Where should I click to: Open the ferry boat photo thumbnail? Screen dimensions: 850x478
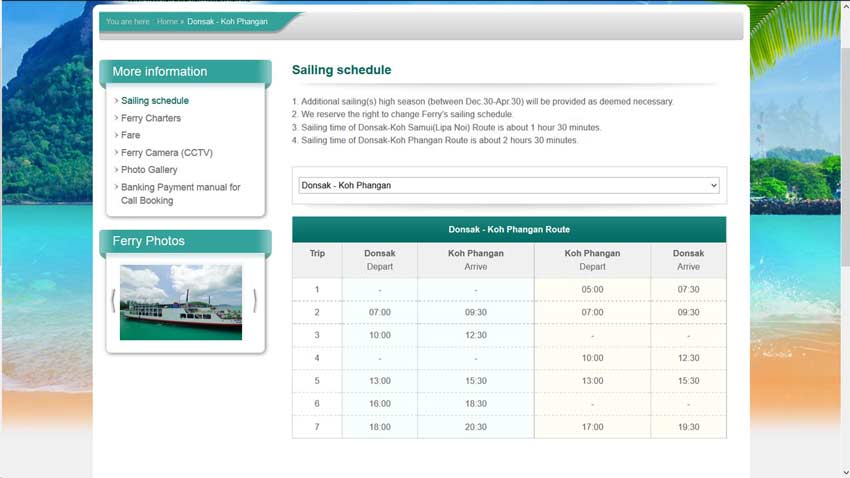coord(181,302)
